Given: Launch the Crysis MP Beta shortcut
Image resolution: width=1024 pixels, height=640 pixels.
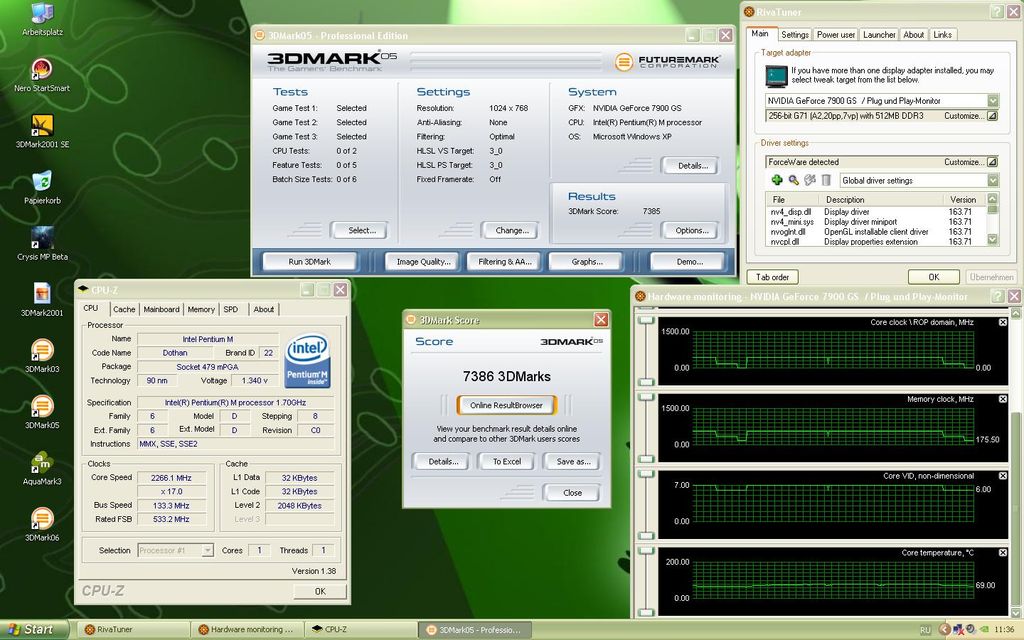Looking at the screenshot, I should pos(42,243).
